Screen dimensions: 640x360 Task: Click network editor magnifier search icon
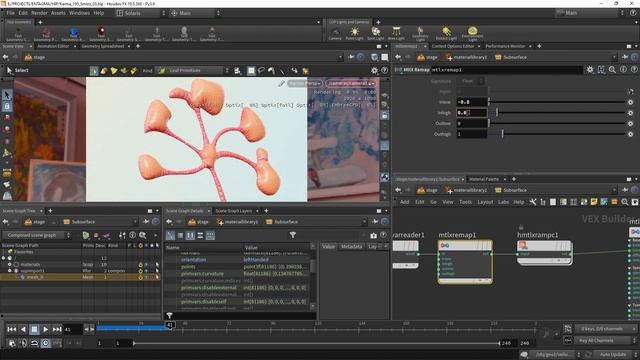(x=625, y=202)
